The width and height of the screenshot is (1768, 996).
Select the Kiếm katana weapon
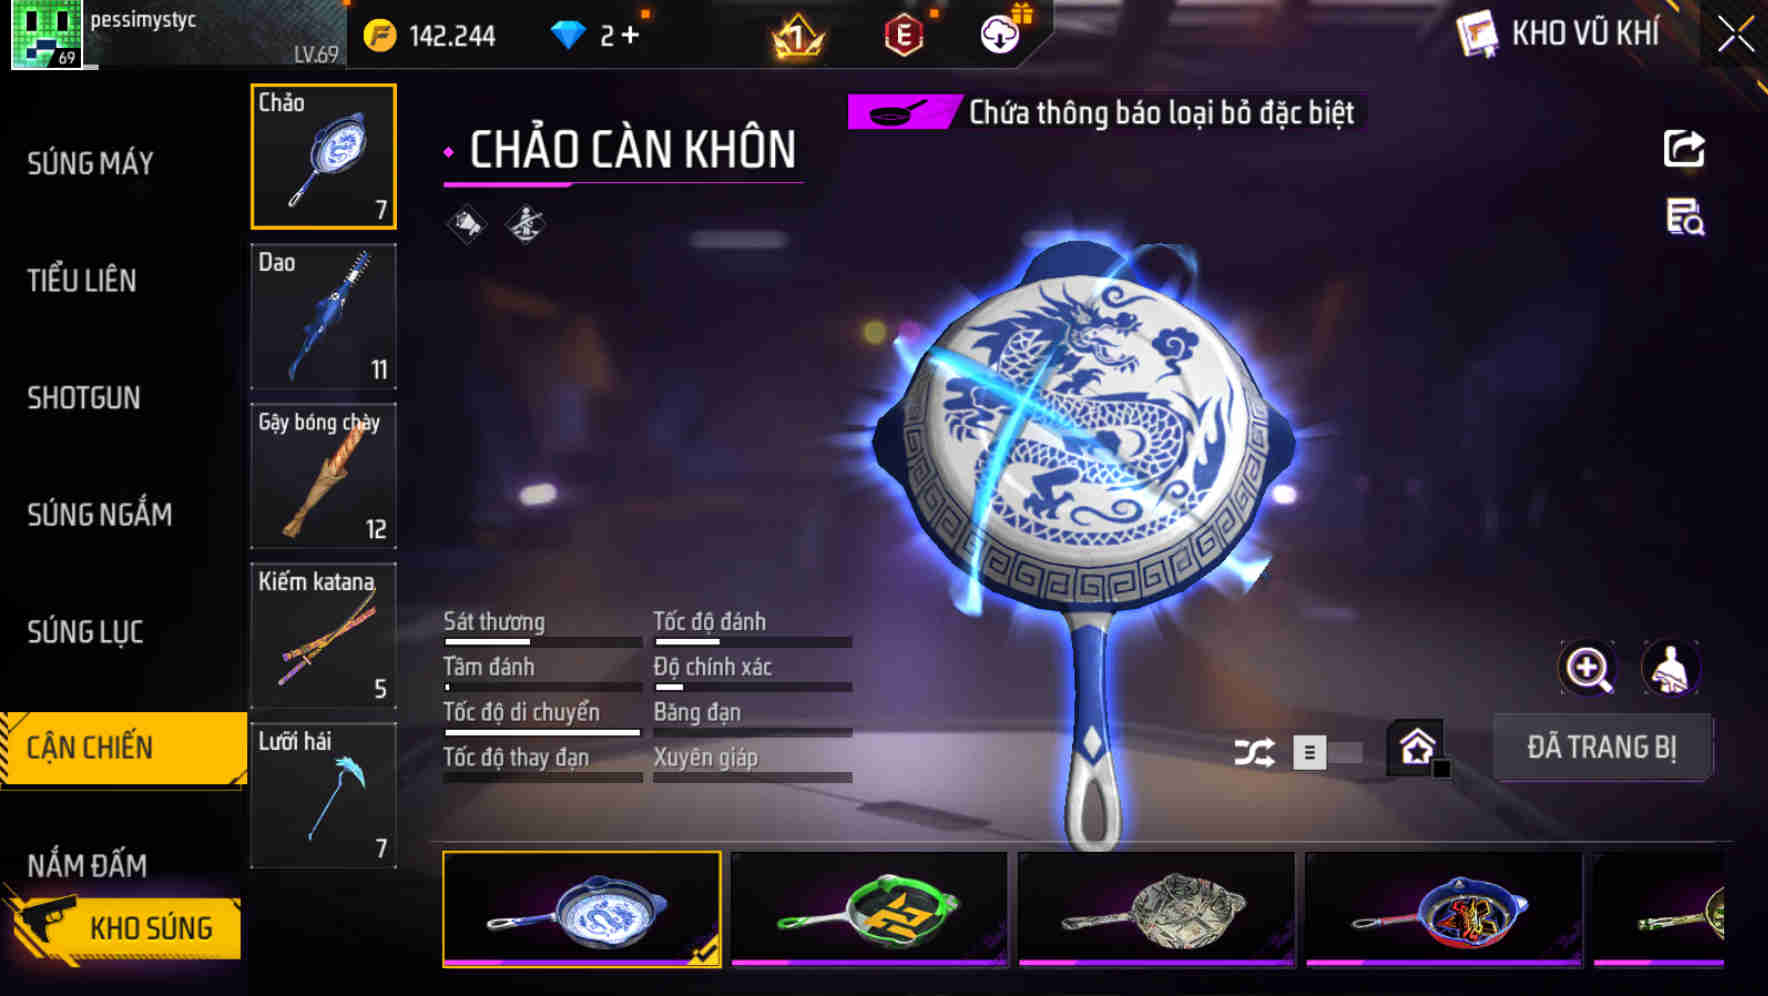[x=323, y=636]
